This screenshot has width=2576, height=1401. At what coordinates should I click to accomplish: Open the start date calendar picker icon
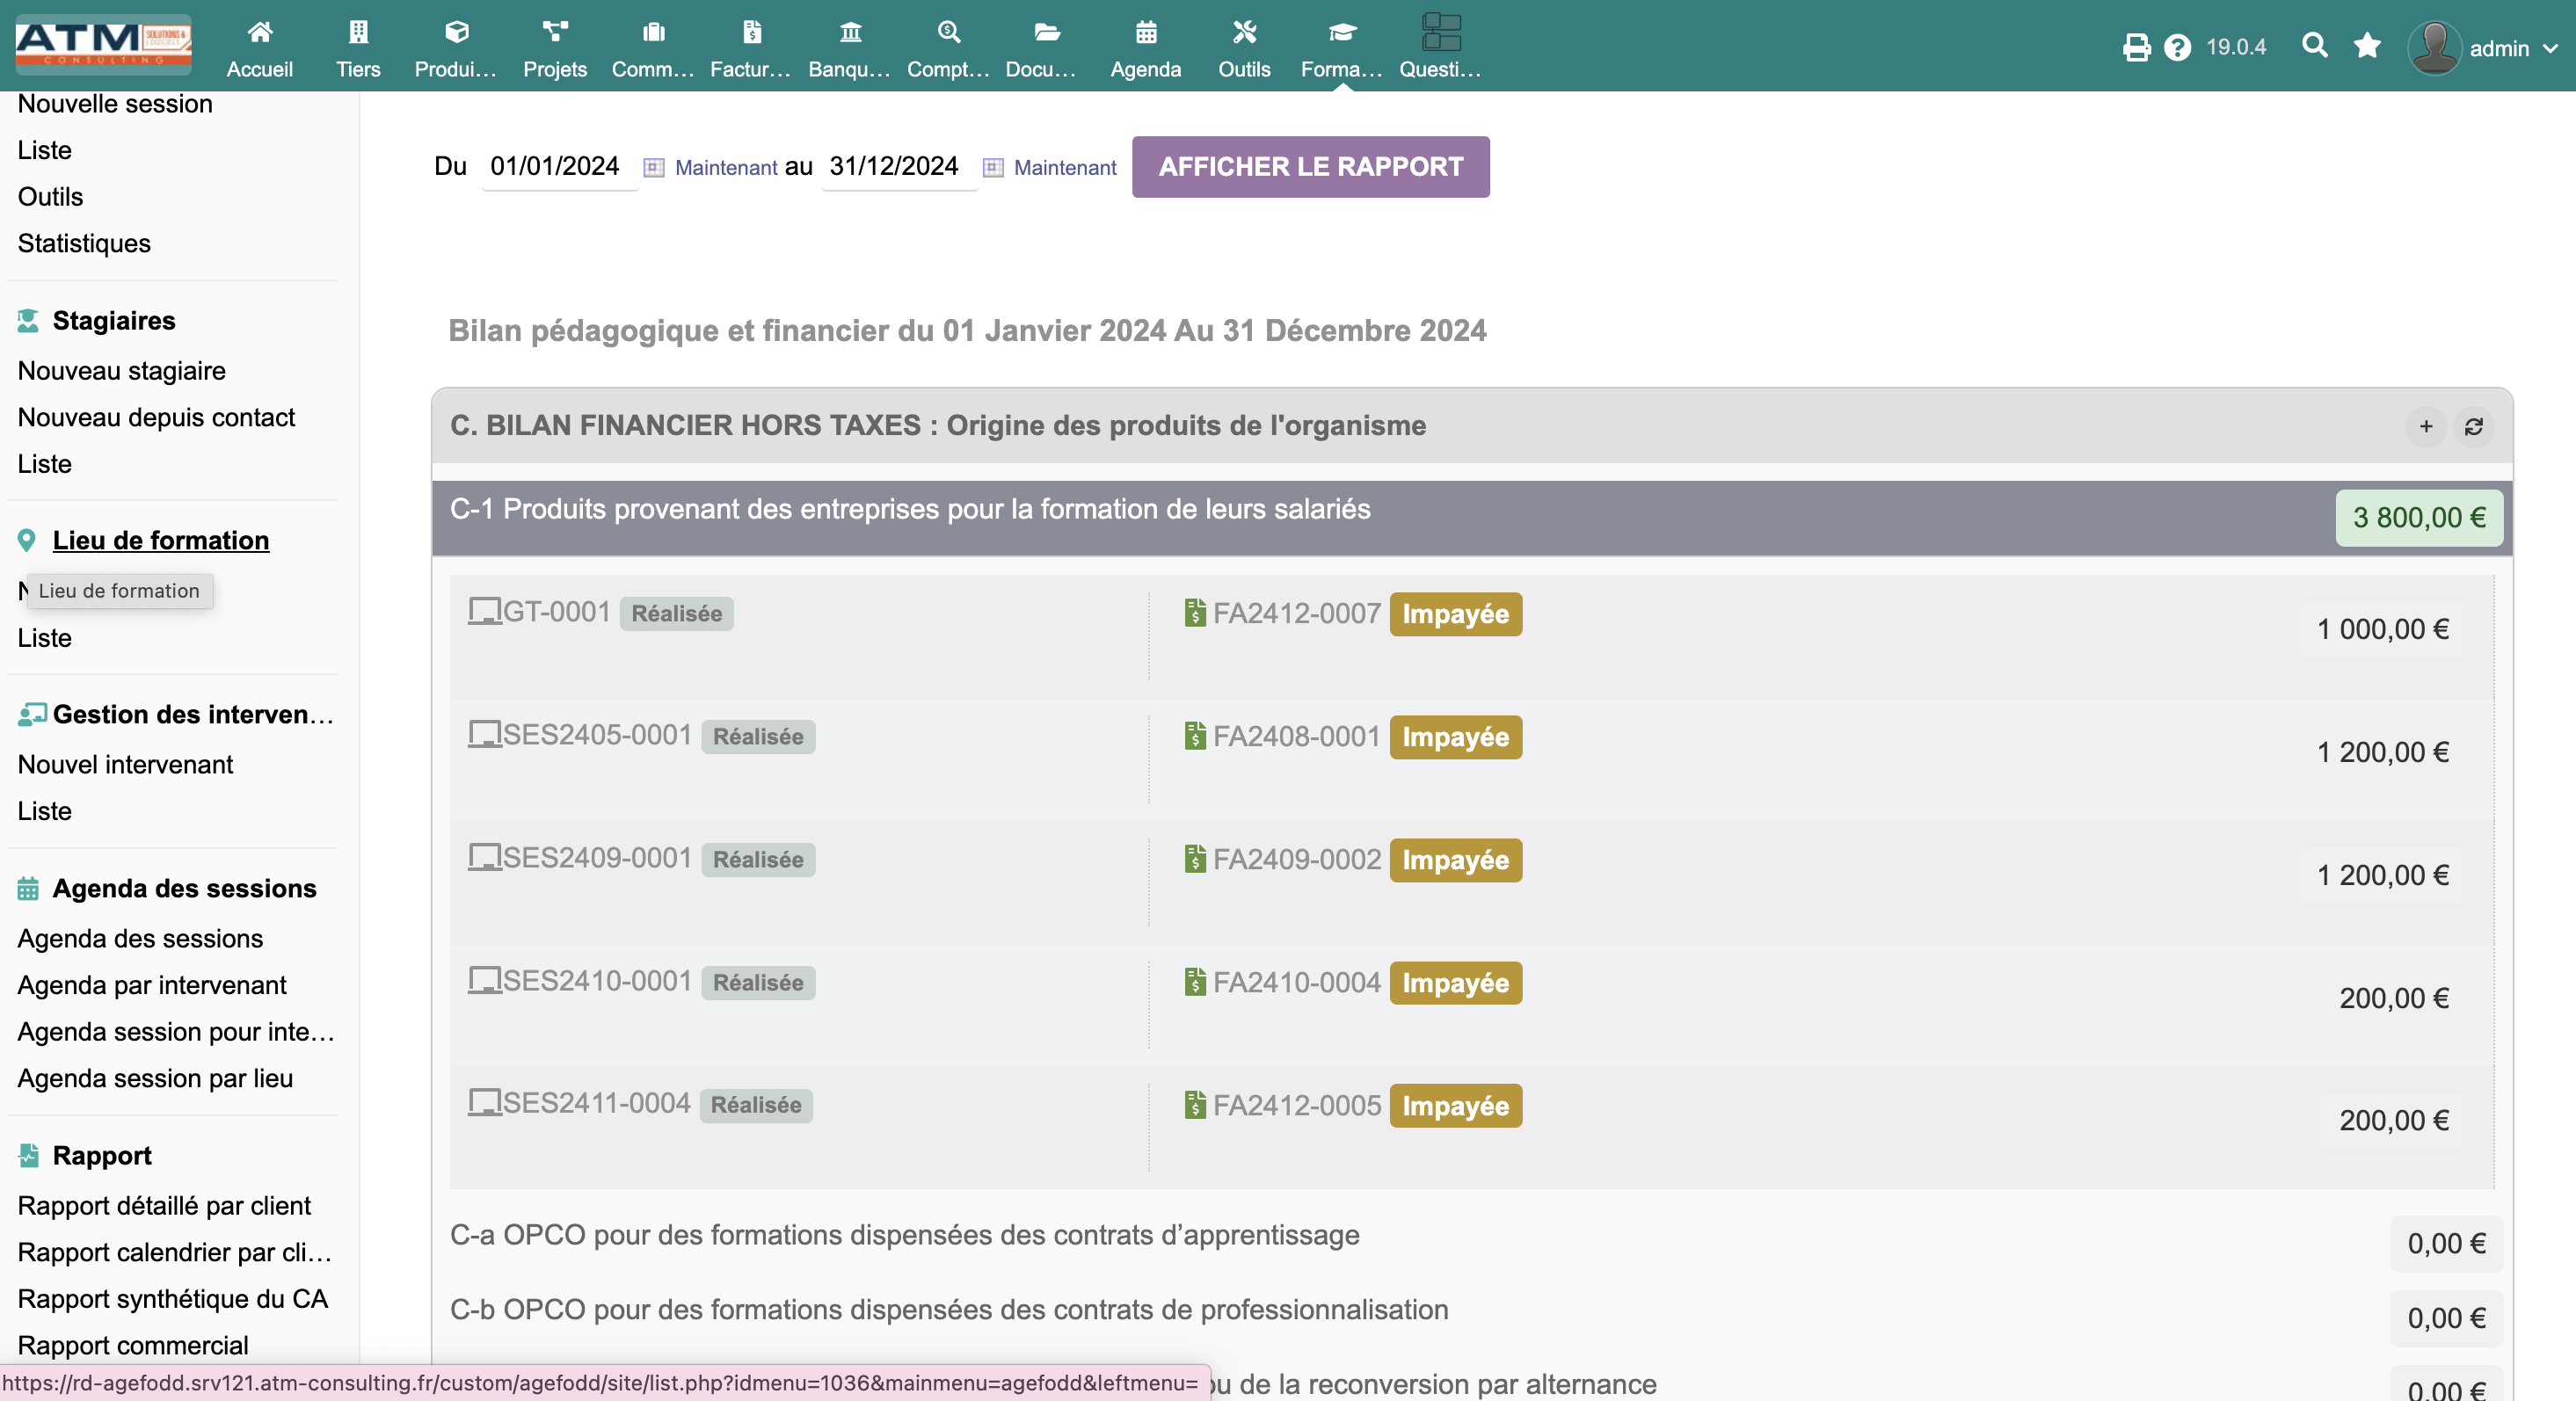[653, 167]
